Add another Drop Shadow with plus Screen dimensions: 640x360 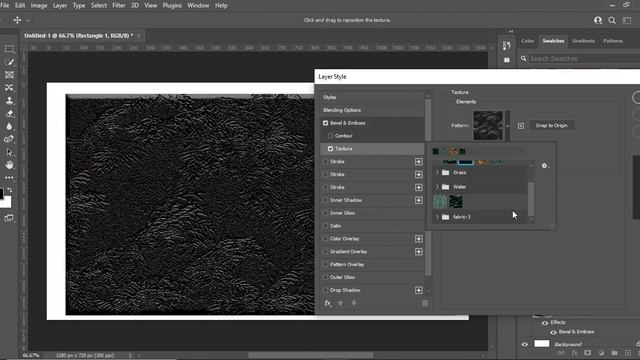pos(419,290)
